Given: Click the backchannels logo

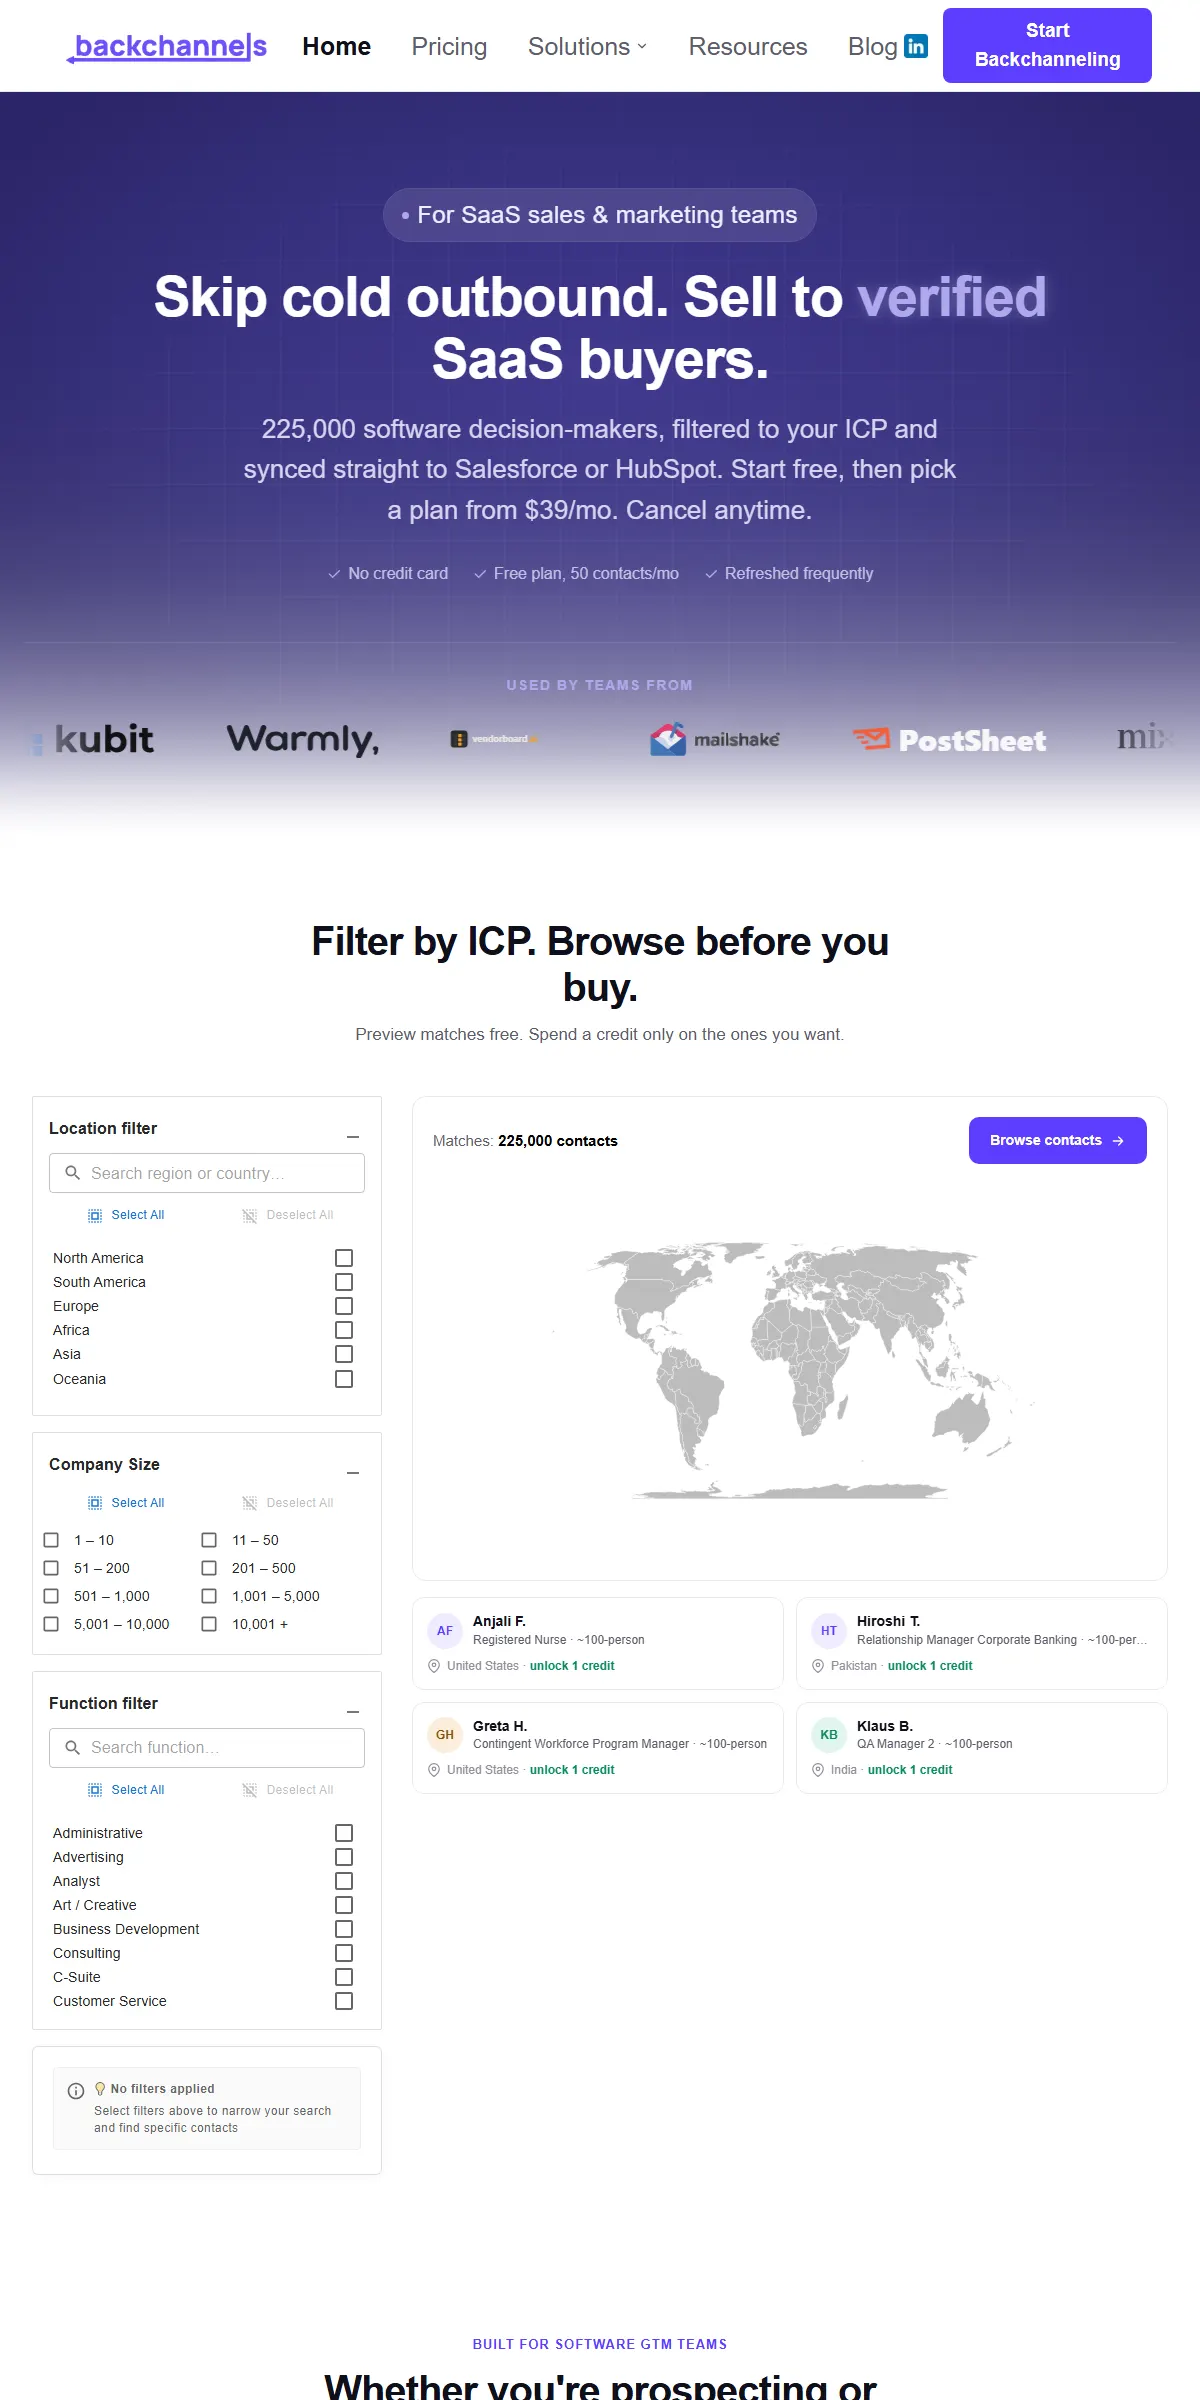Looking at the screenshot, I should 167,46.
